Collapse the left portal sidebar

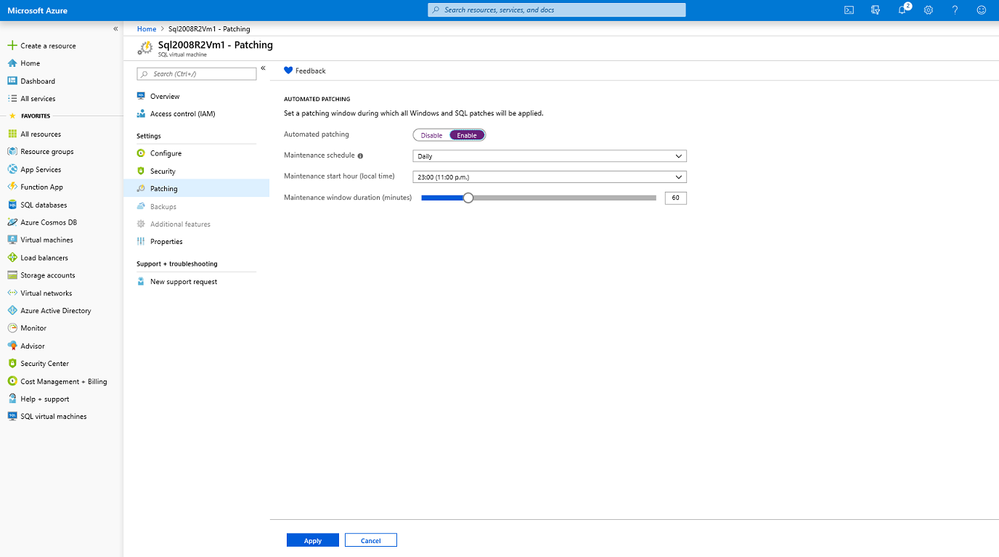click(x=115, y=29)
